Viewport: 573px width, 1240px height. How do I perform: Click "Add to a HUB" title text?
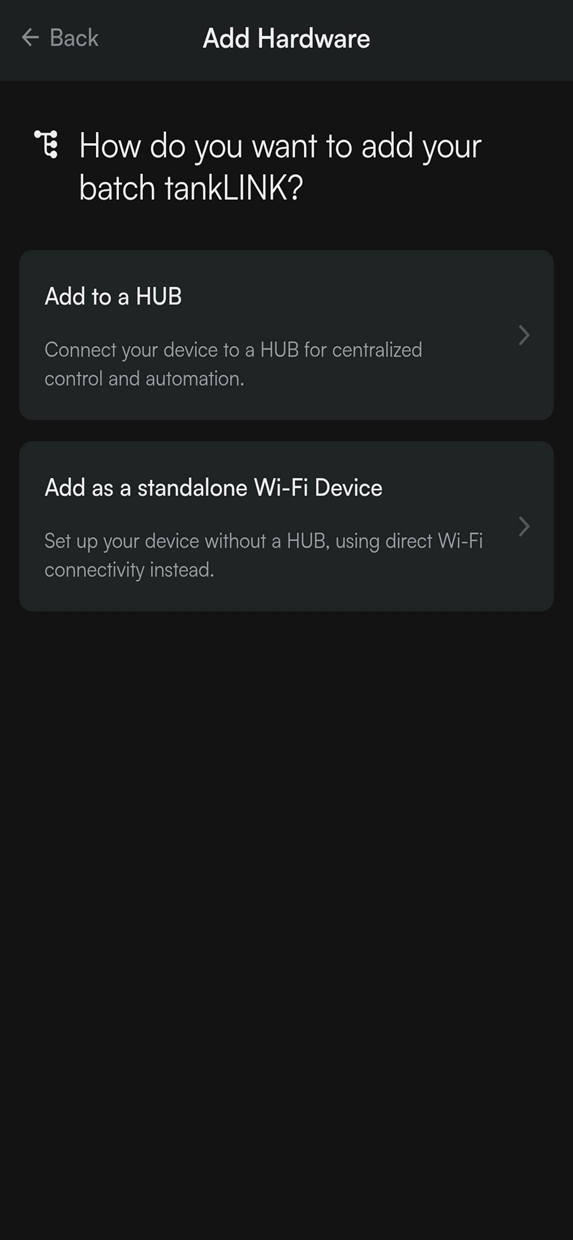[113, 296]
